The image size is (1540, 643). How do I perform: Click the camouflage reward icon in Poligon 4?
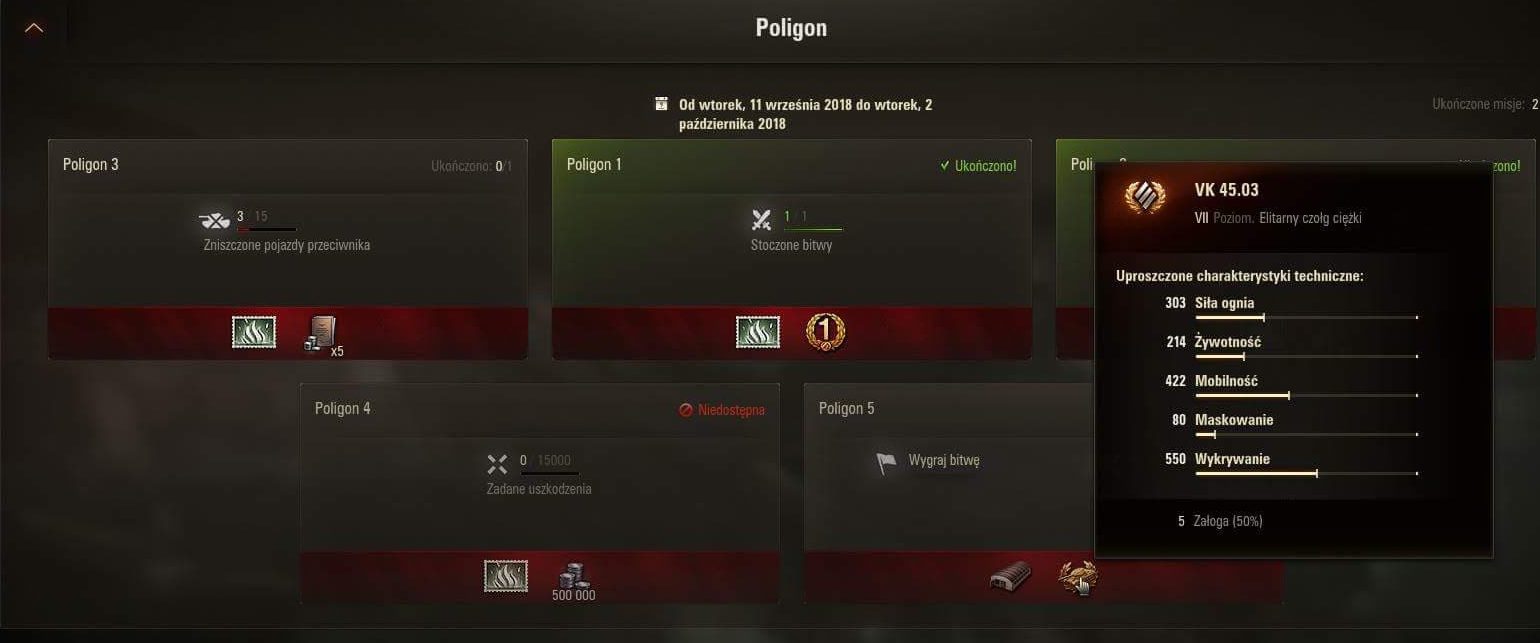pyautogui.click(x=506, y=576)
